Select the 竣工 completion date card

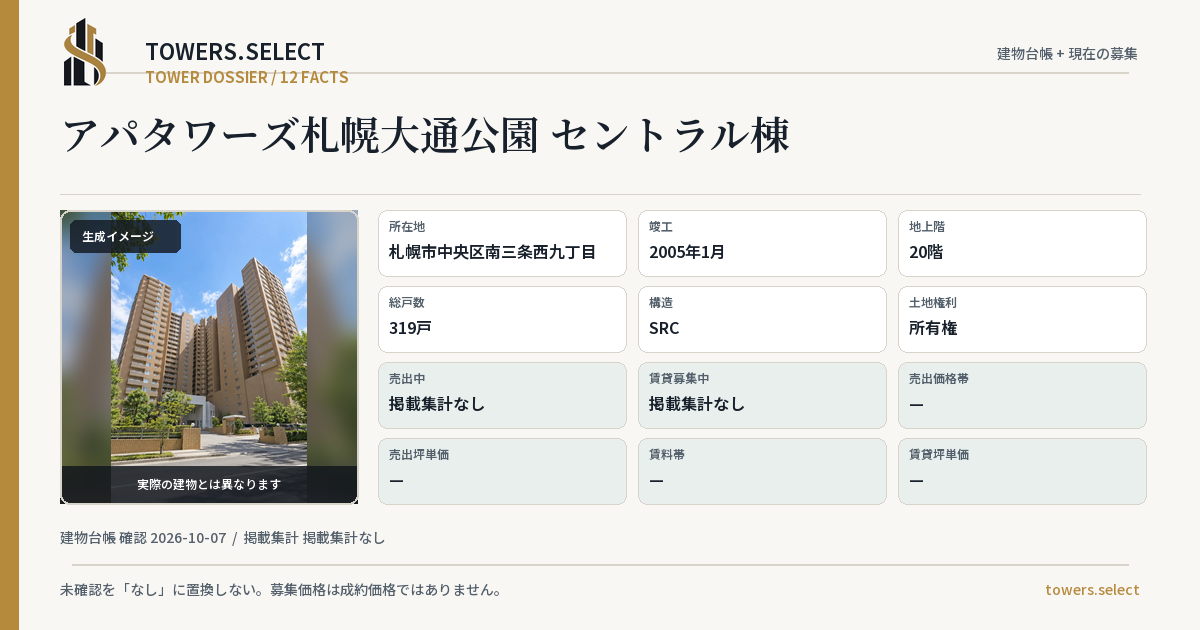click(x=762, y=243)
